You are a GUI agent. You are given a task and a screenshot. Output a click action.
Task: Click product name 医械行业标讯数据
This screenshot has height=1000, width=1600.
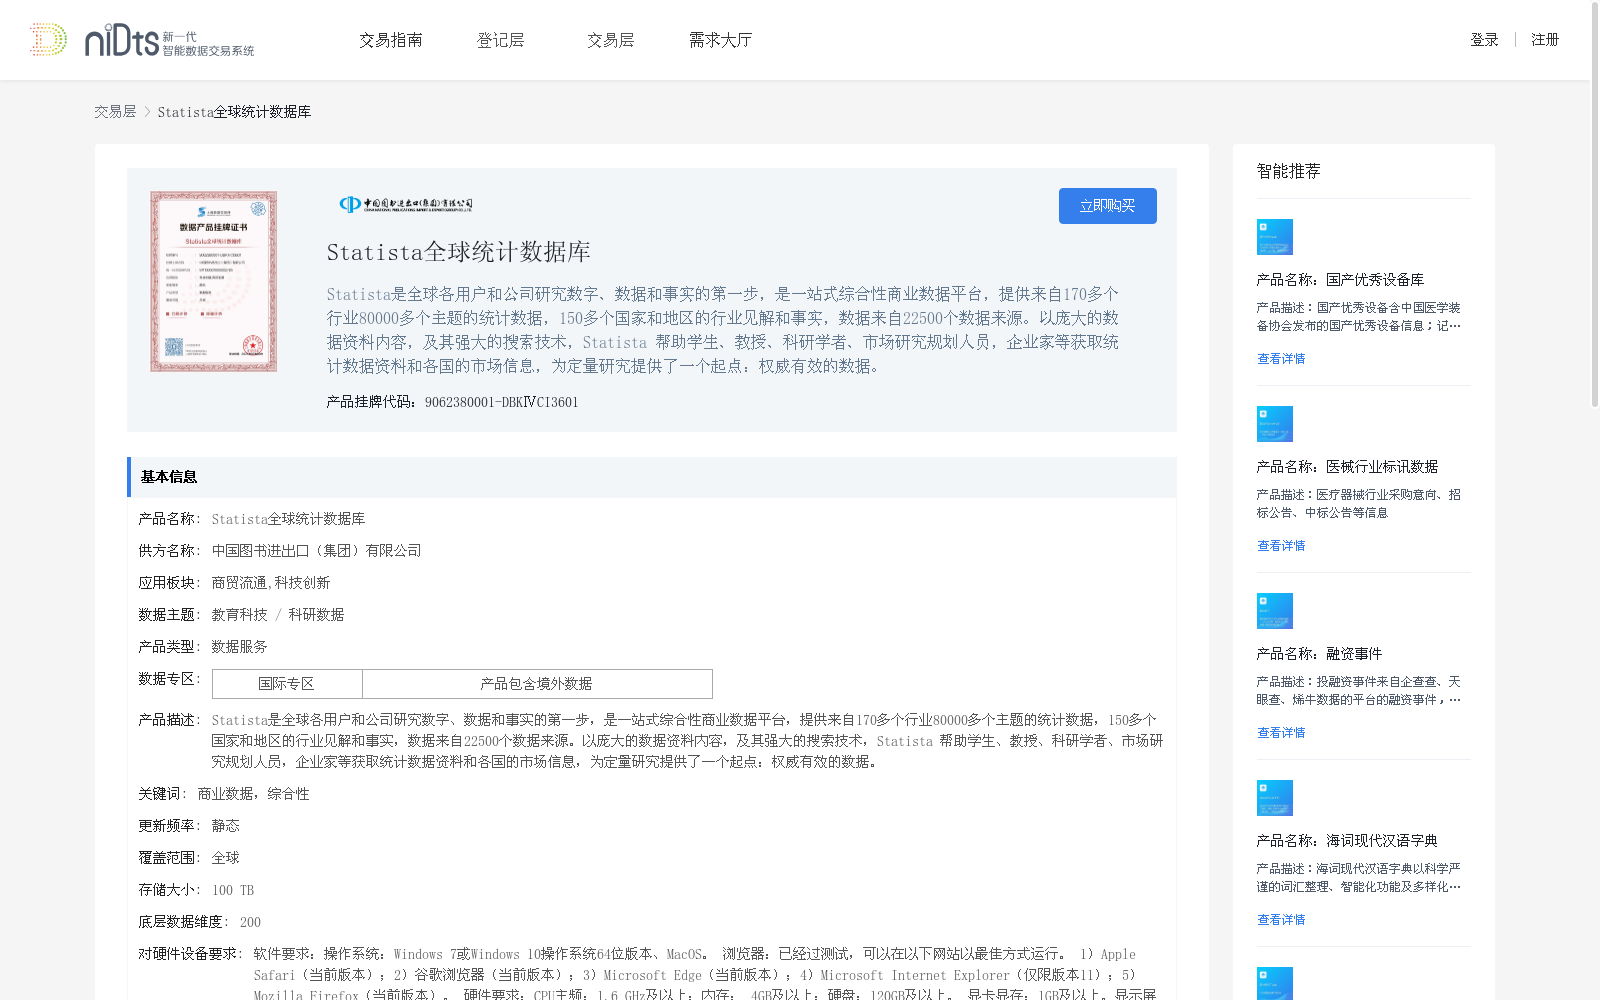pos(1382,467)
